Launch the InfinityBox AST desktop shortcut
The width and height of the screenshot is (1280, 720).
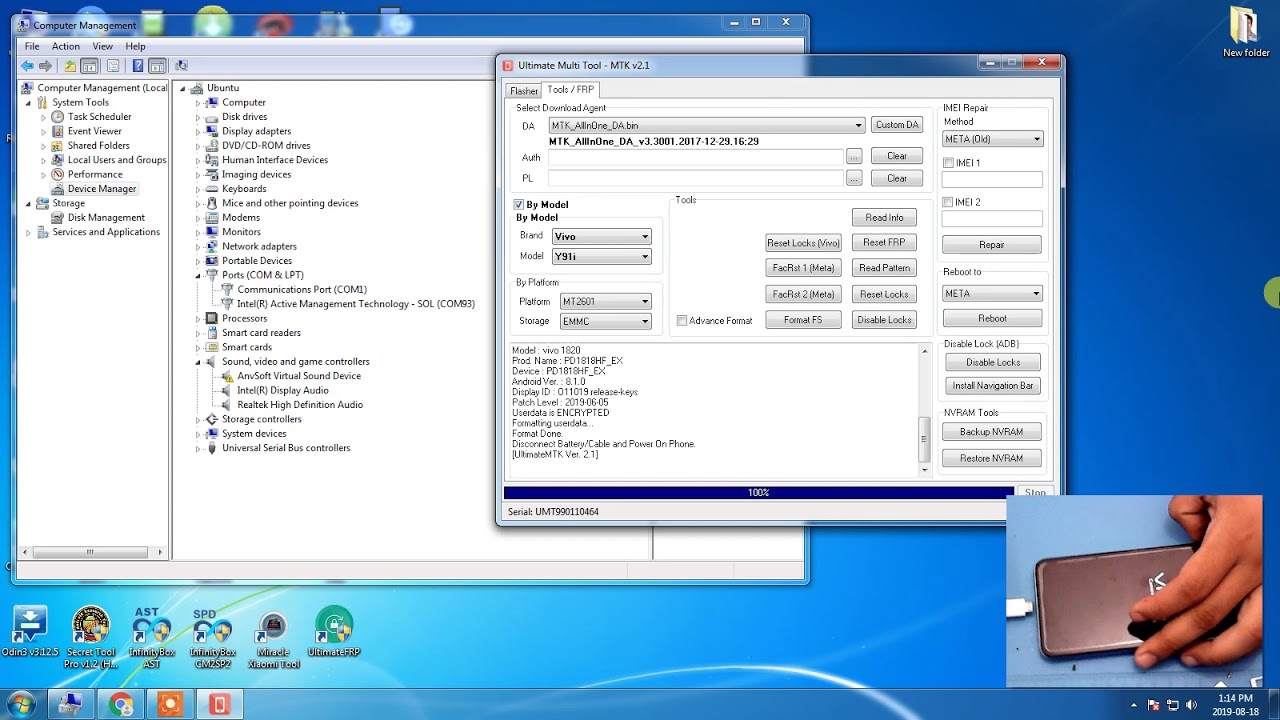(x=151, y=638)
